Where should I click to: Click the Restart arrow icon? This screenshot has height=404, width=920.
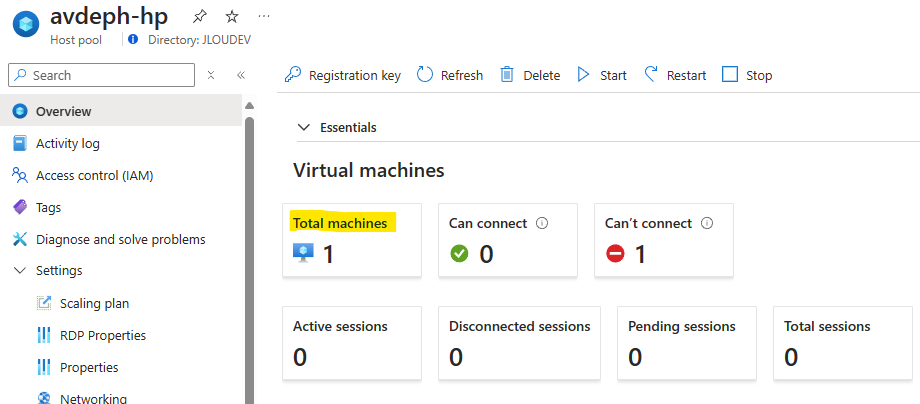pos(651,74)
